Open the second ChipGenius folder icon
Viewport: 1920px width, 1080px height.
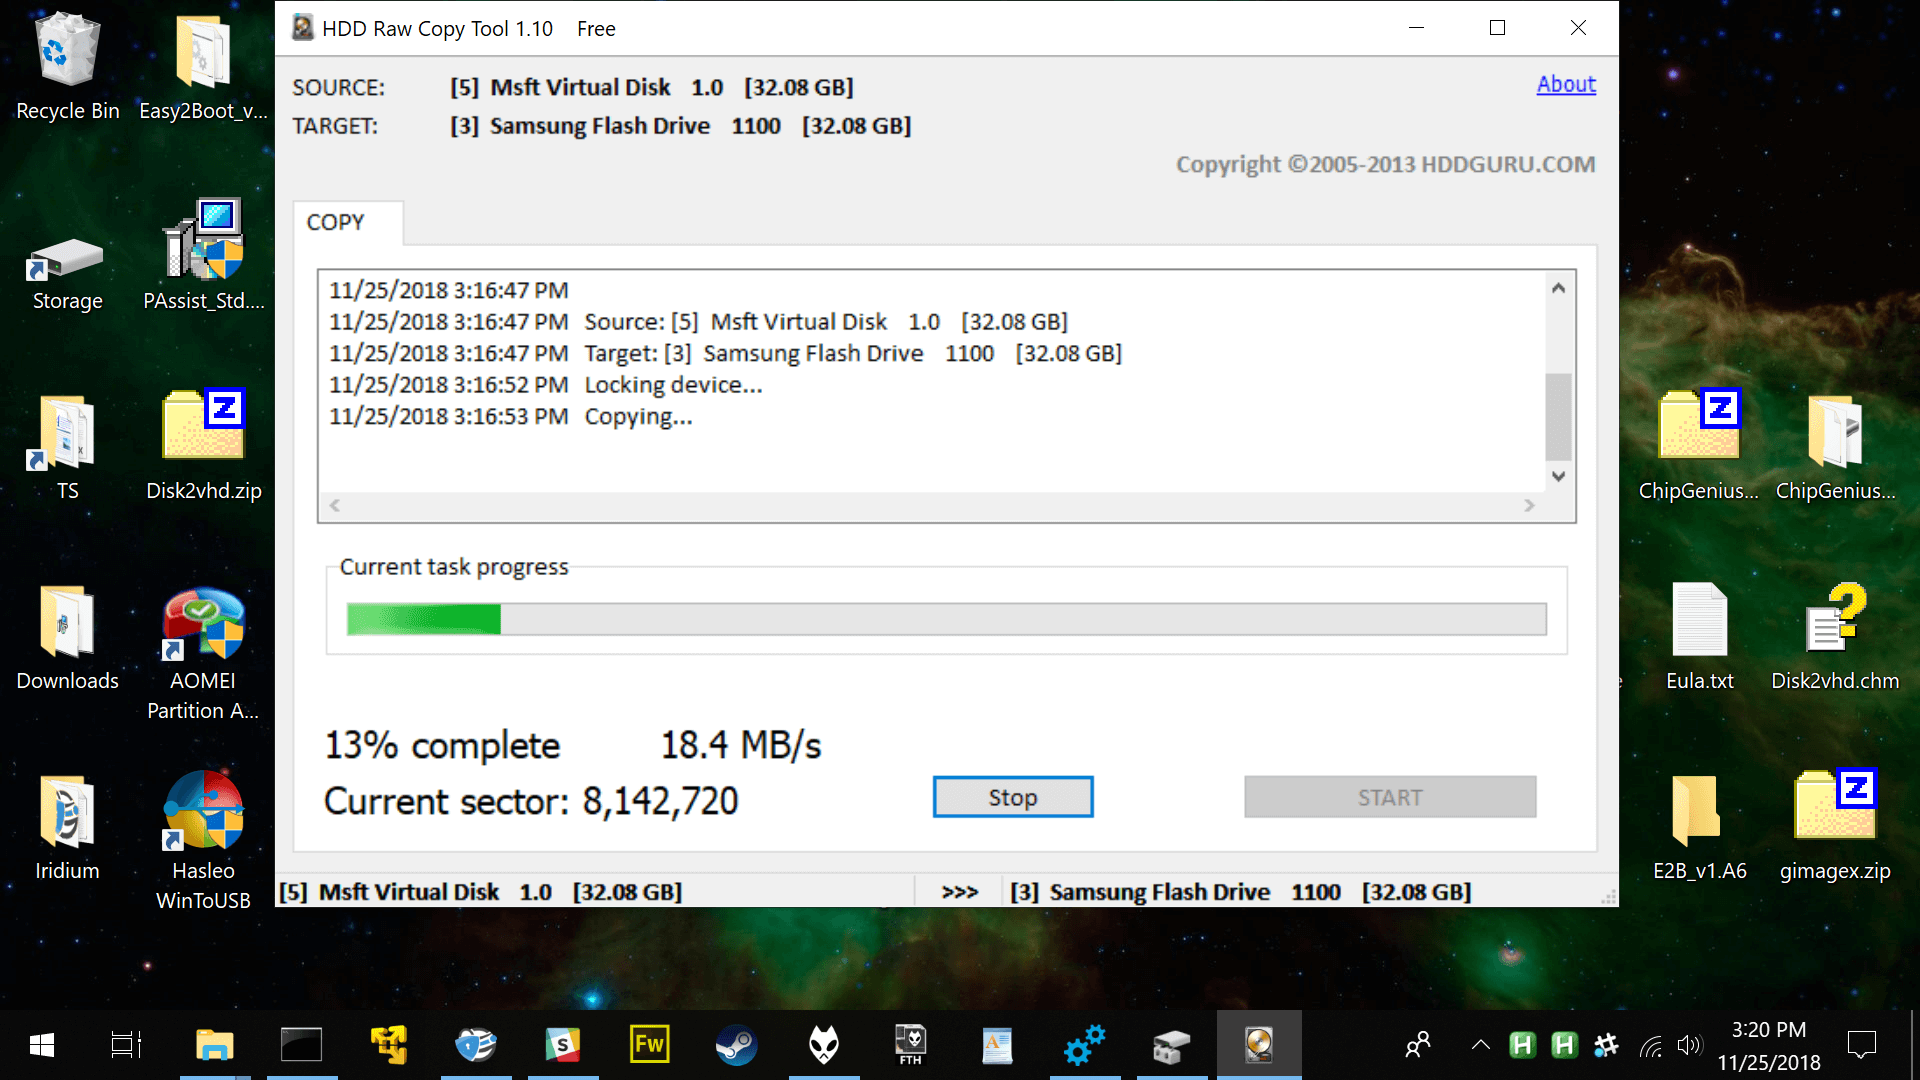pyautogui.click(x=1835, y=445)
